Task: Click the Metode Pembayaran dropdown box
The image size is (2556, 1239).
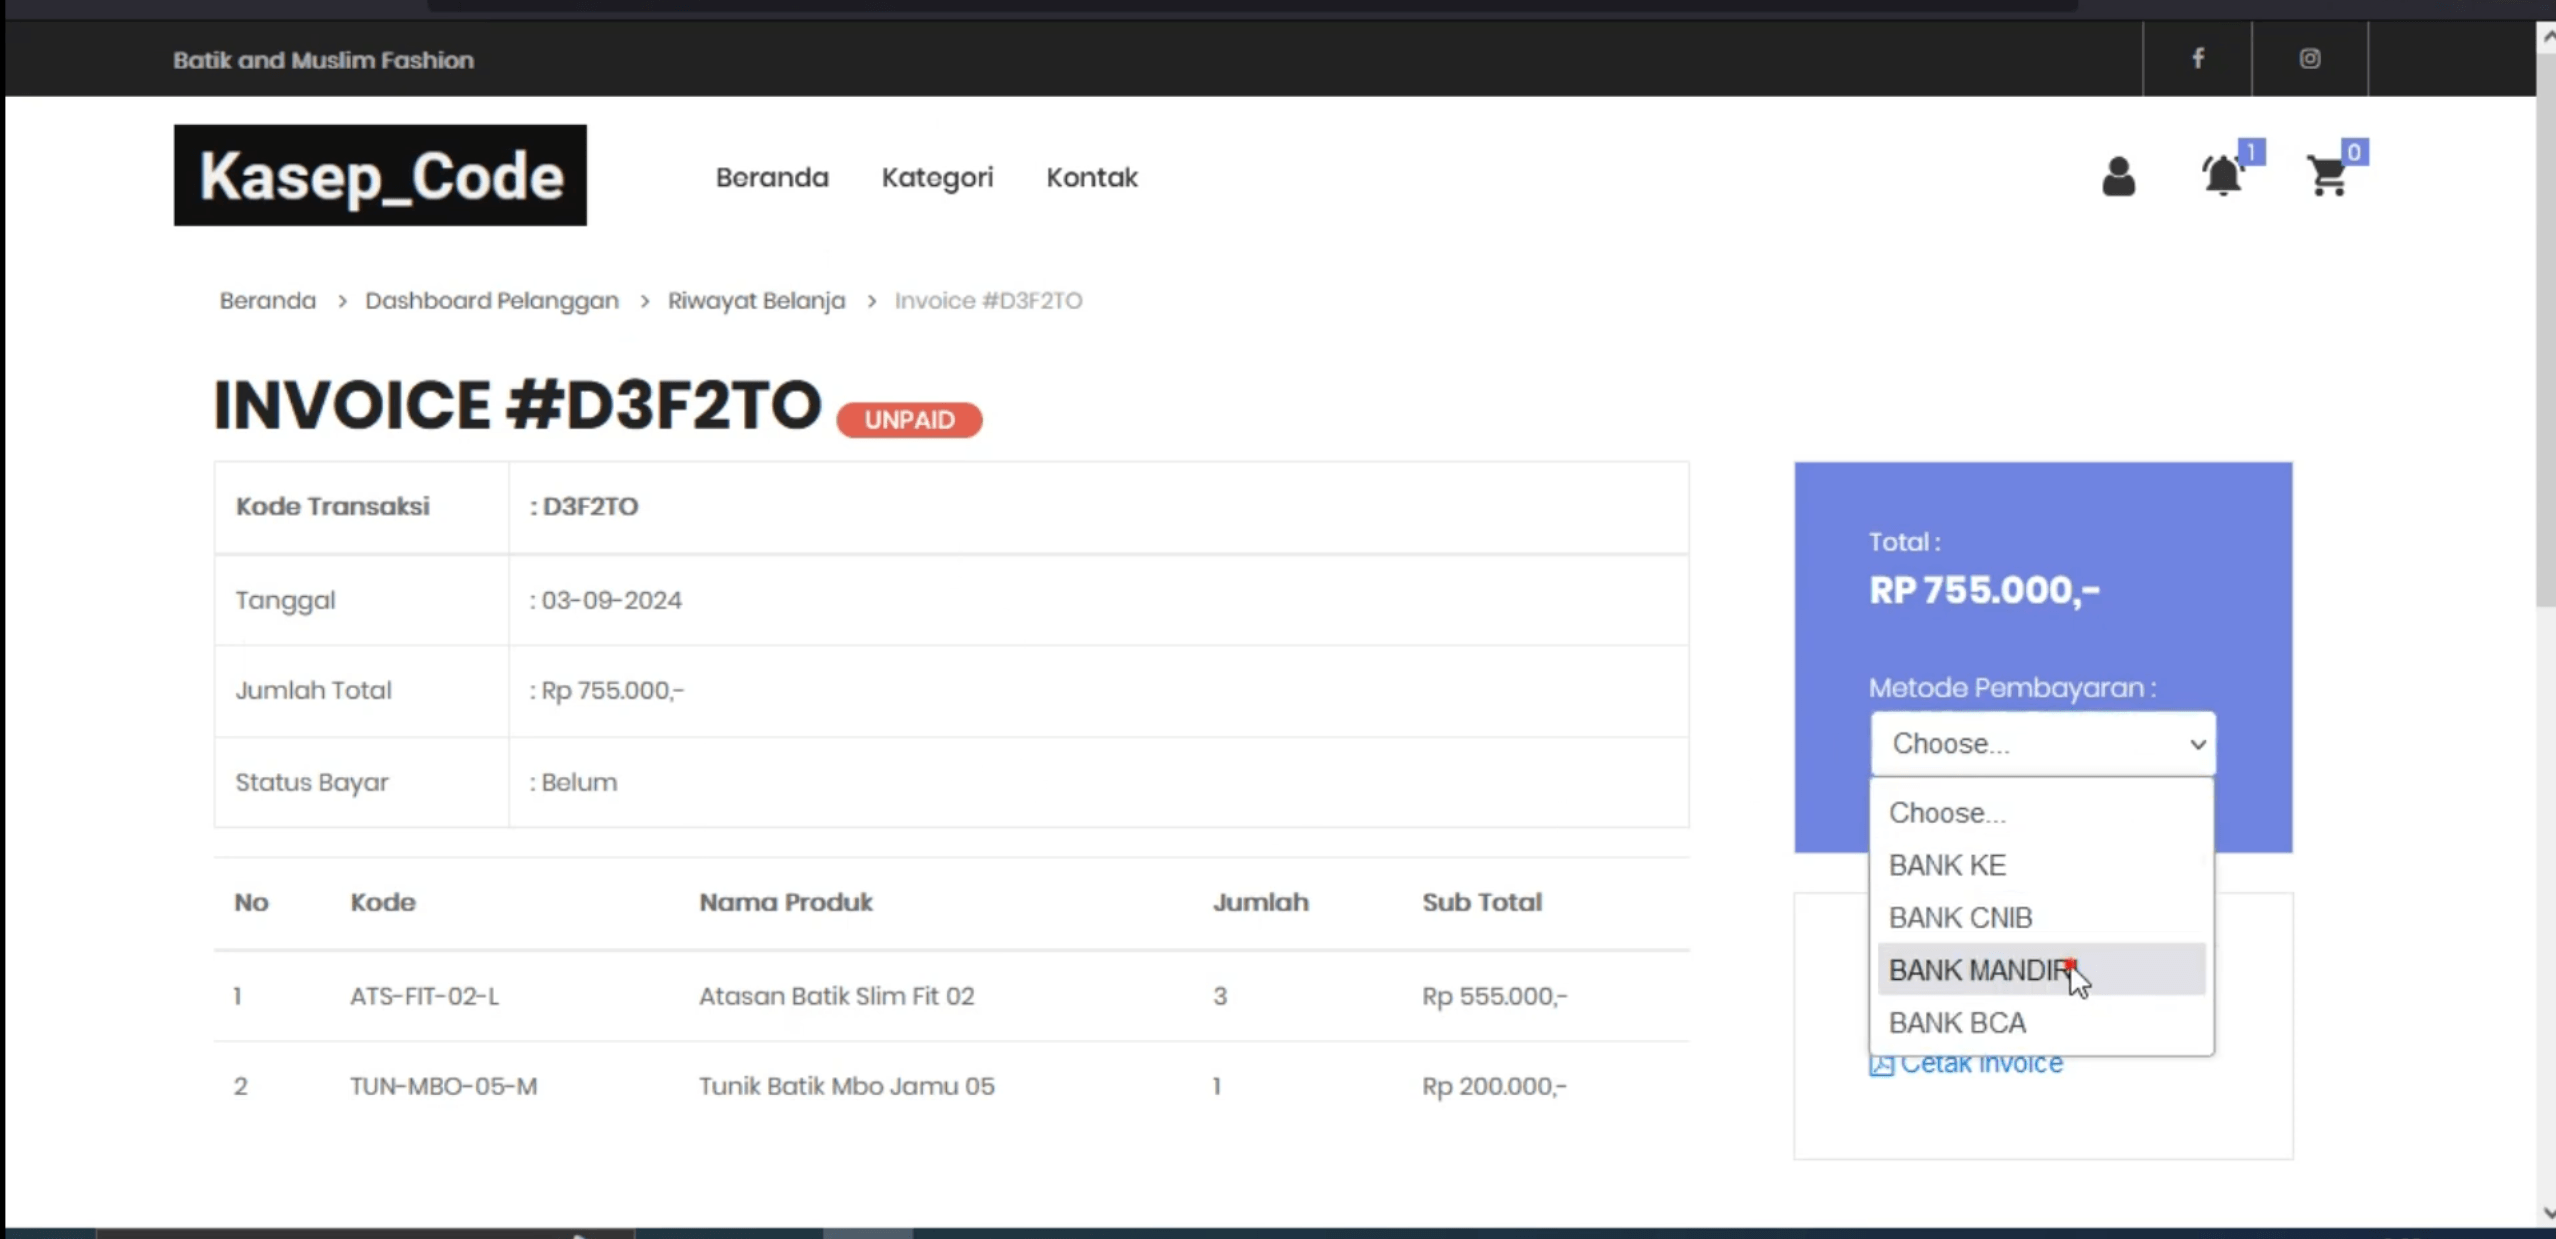Action: (x=2043, y=744)
